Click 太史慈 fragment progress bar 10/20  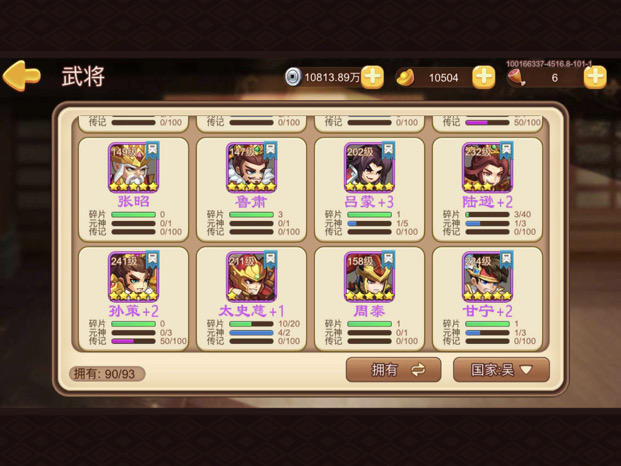click(251, 324)
